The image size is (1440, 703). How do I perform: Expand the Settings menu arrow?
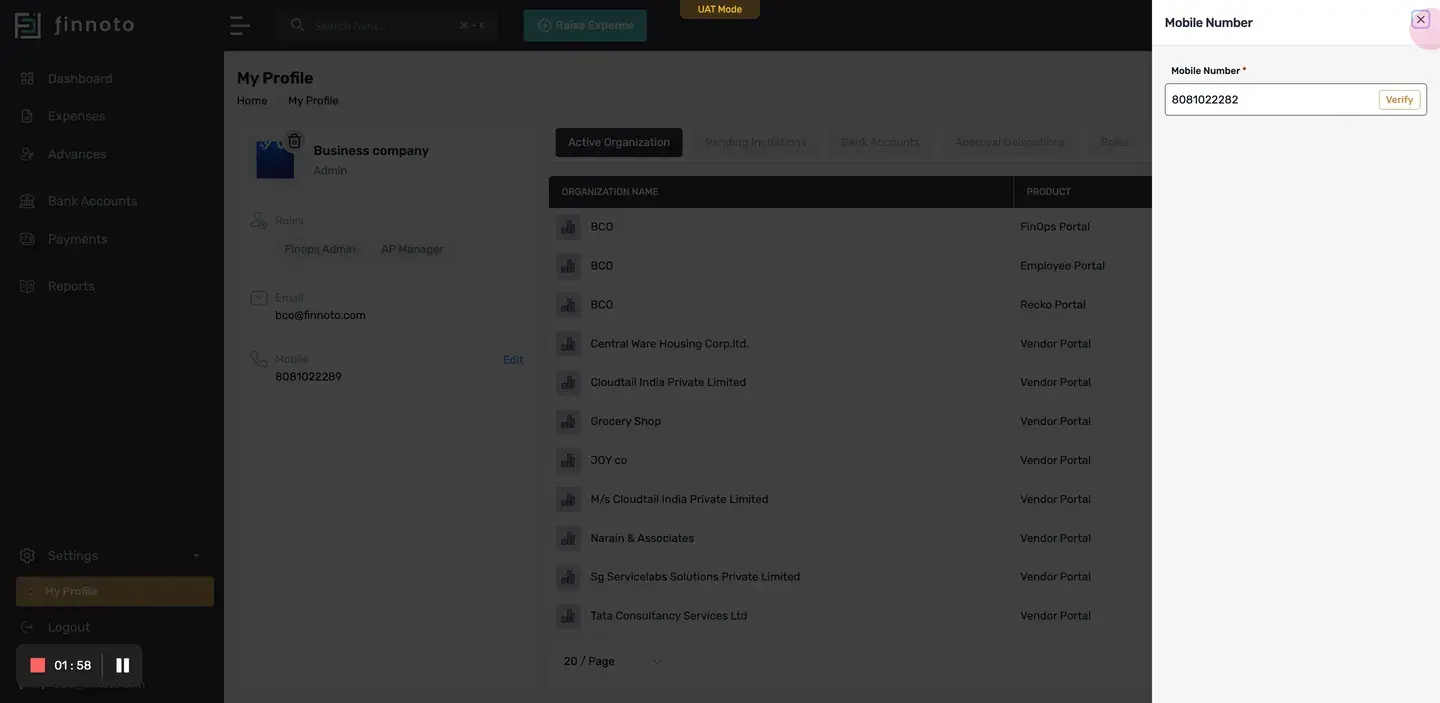pos(196,556)
